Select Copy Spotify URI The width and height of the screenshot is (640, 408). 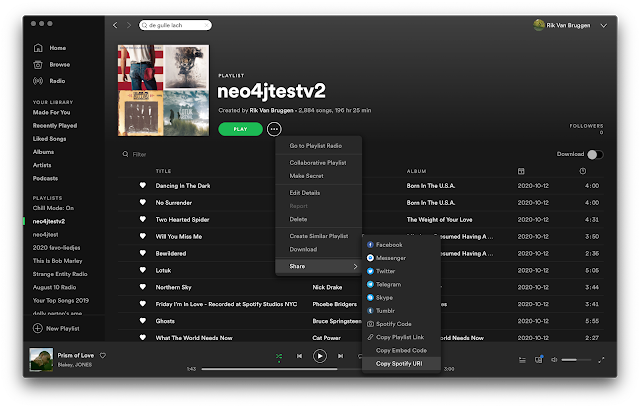401,364
